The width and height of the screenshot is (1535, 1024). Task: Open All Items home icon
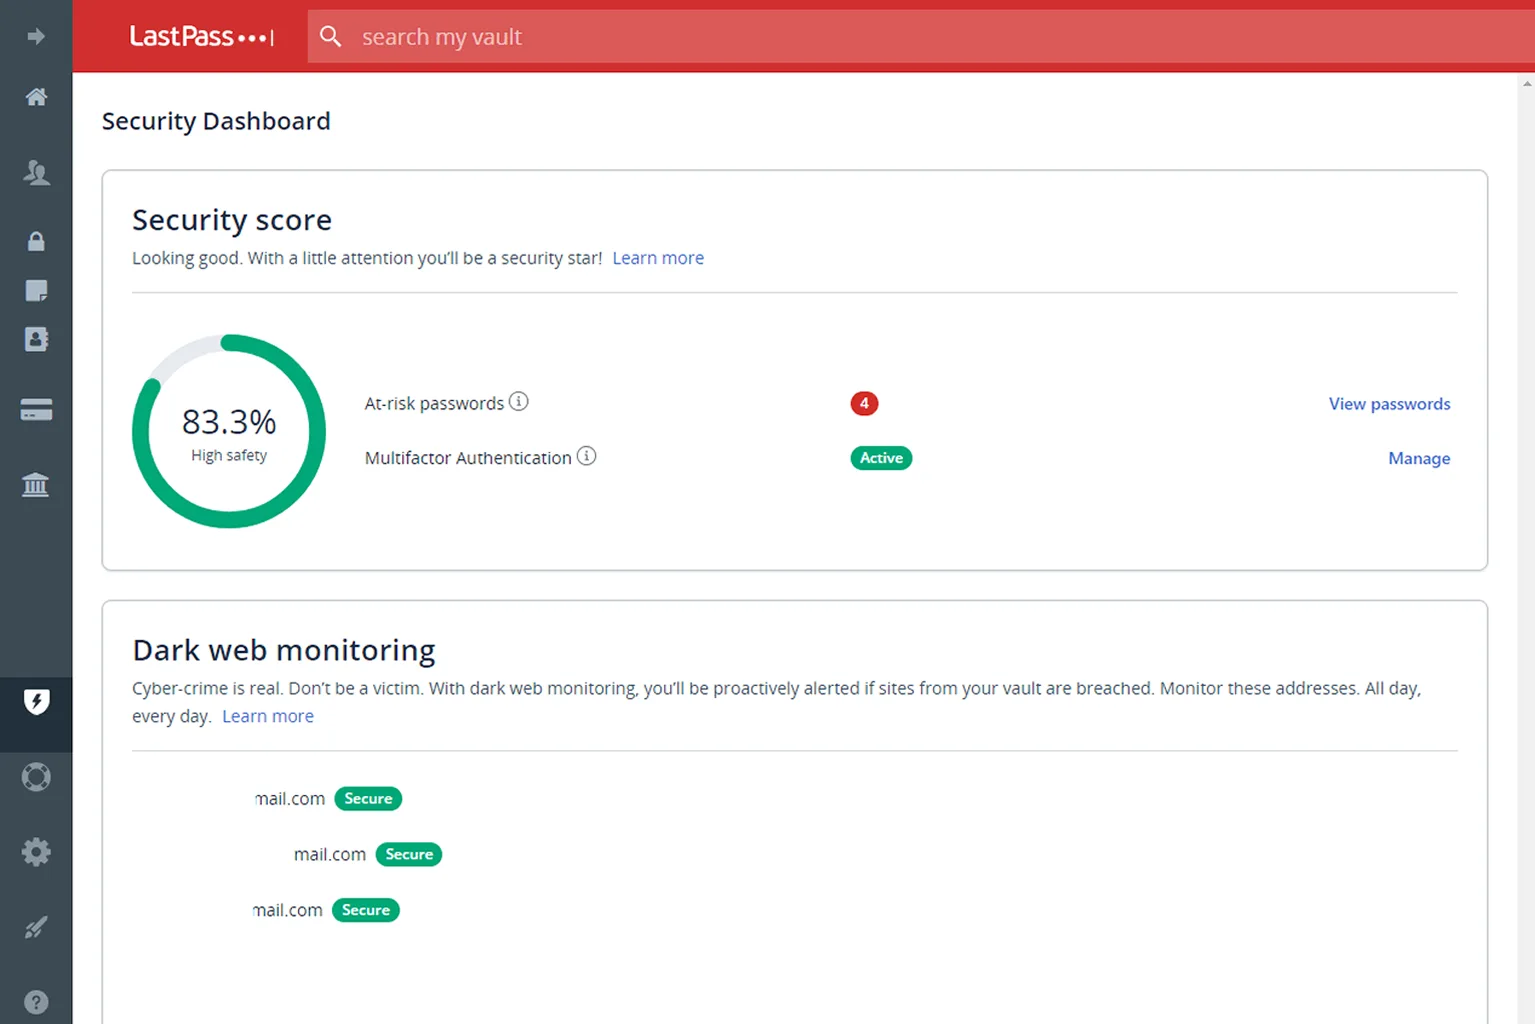(x=36, y=97)
